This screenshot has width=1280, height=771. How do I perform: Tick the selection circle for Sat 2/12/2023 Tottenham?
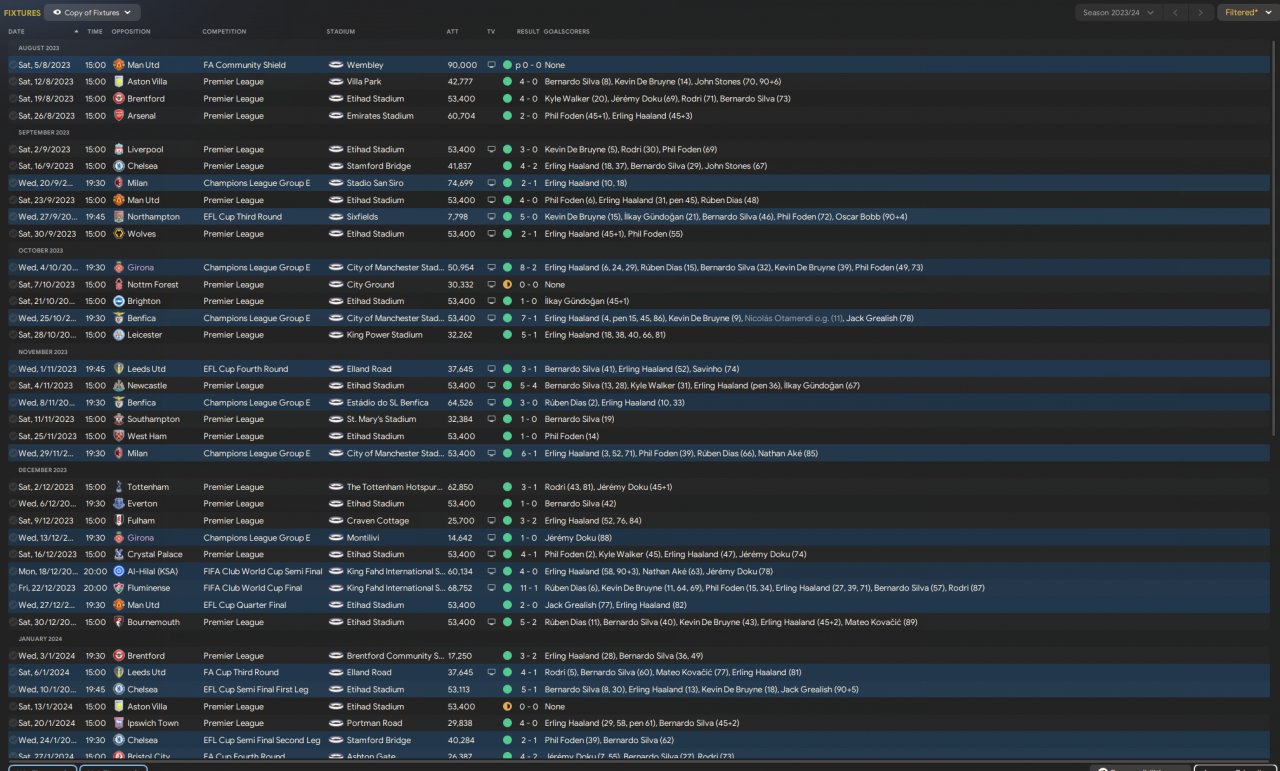(13, 487)
